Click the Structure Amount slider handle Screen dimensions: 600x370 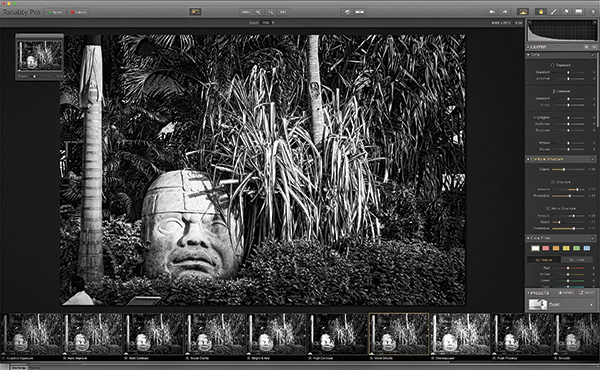point(577,189)
